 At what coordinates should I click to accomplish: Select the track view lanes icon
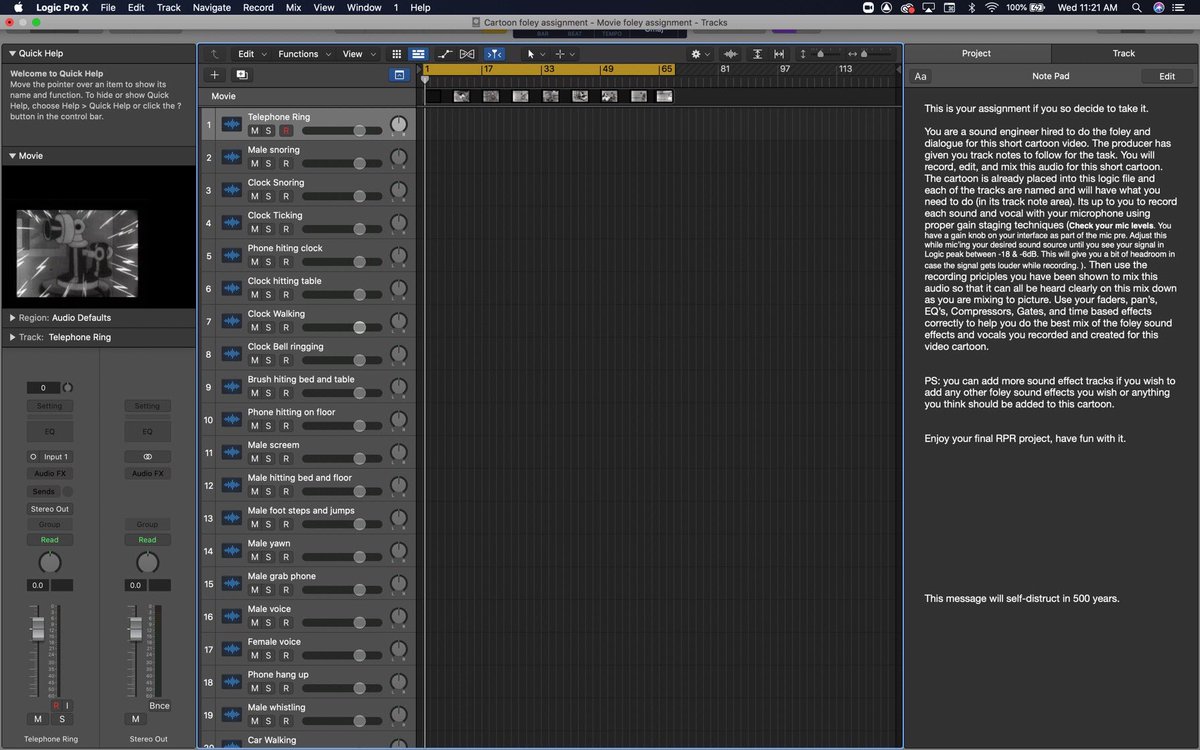click(x=418, y=54)
